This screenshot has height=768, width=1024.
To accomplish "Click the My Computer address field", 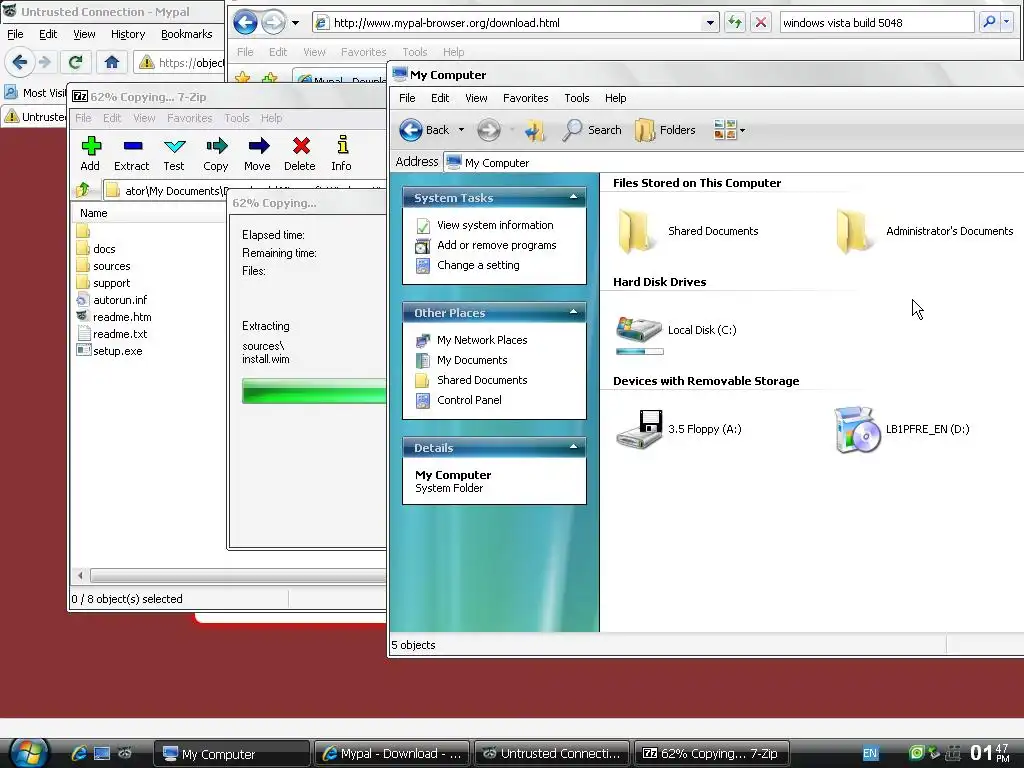I will 733,163.
